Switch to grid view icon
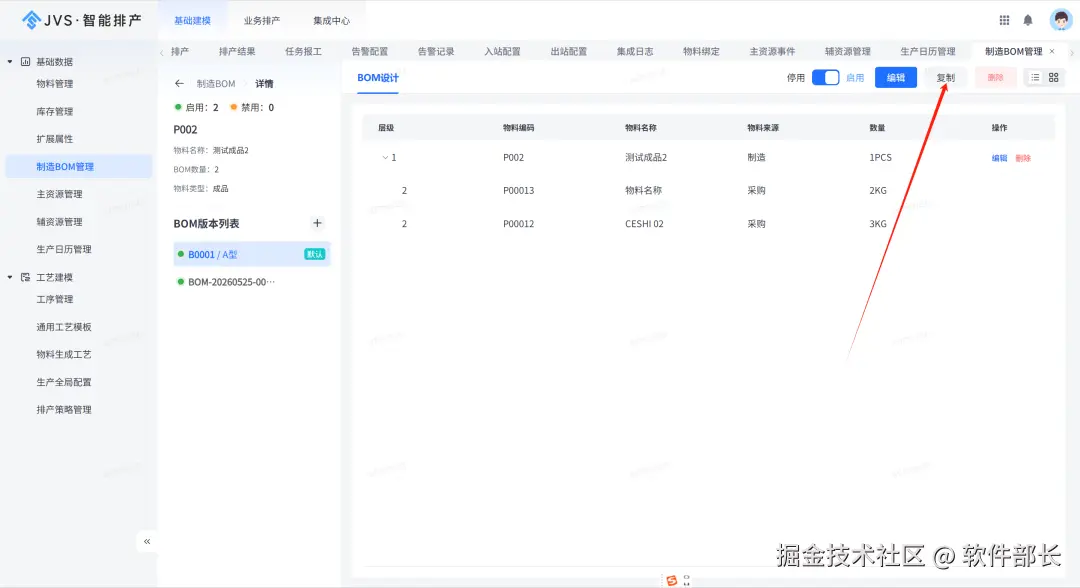 (x=1053, y=78)
